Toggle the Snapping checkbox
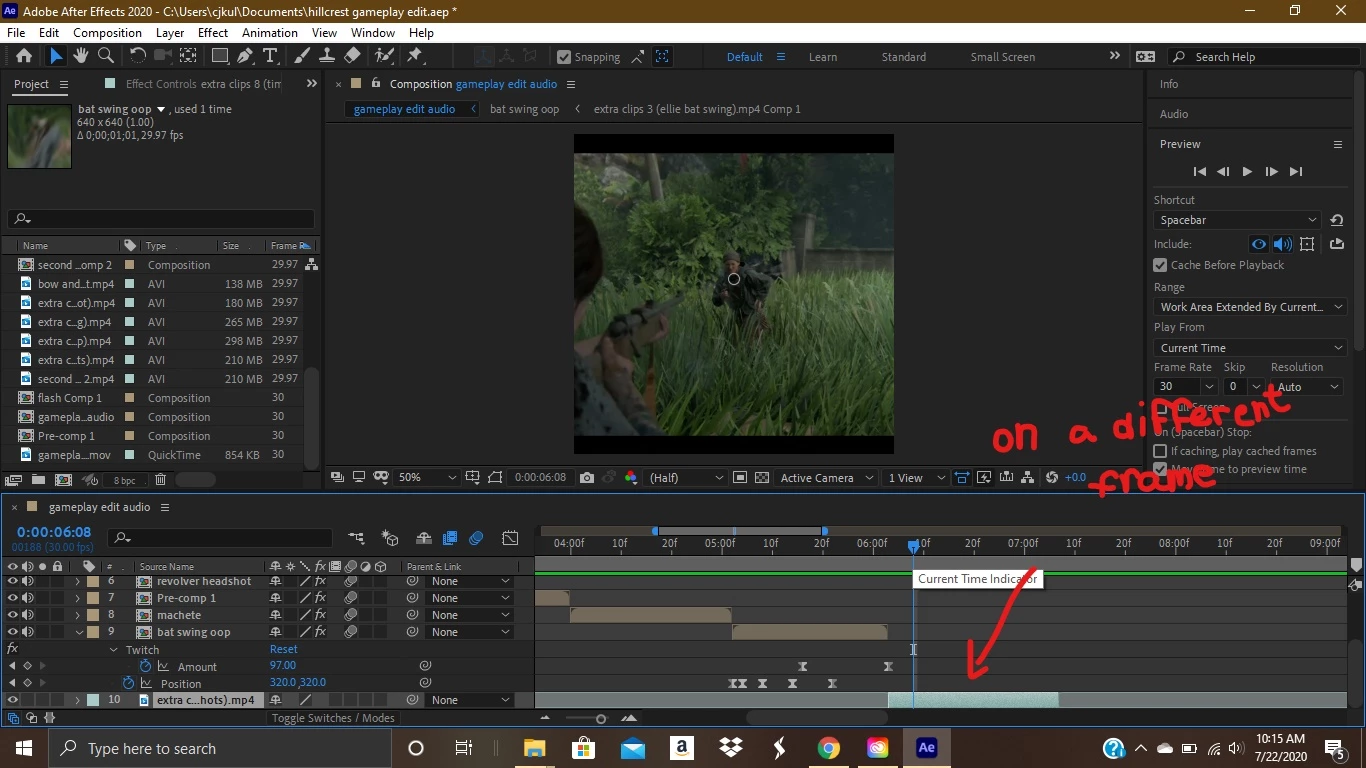 (x=564, y=57)
